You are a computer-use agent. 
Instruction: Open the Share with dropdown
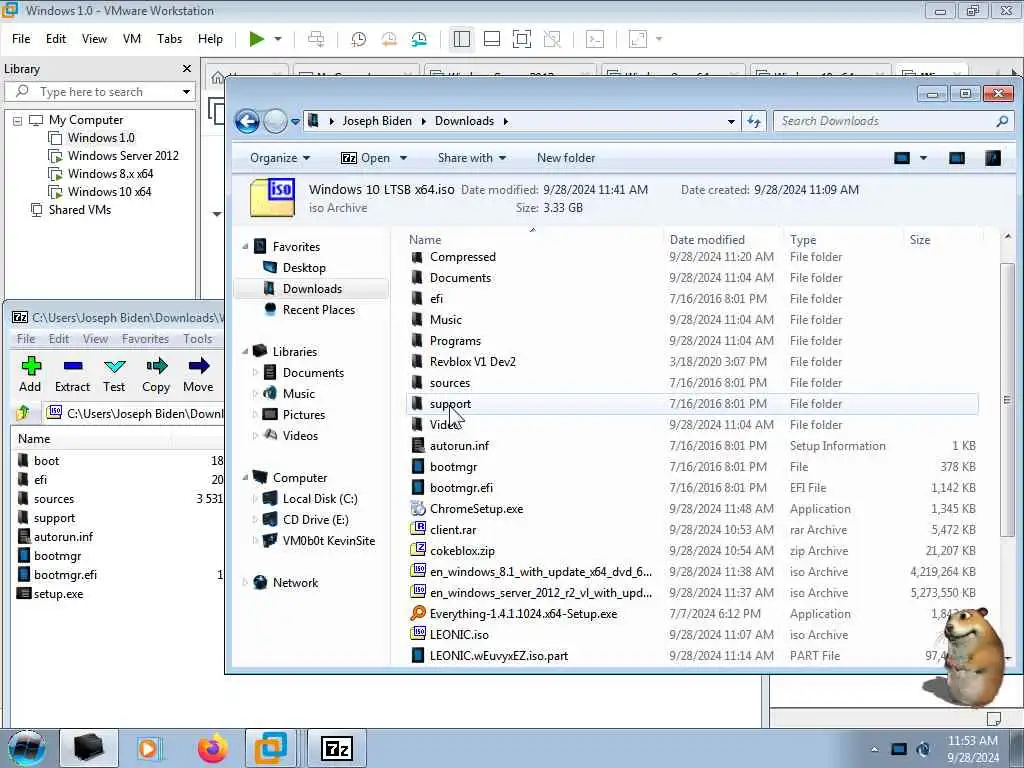pyautogui.click(x=472, y=158)
